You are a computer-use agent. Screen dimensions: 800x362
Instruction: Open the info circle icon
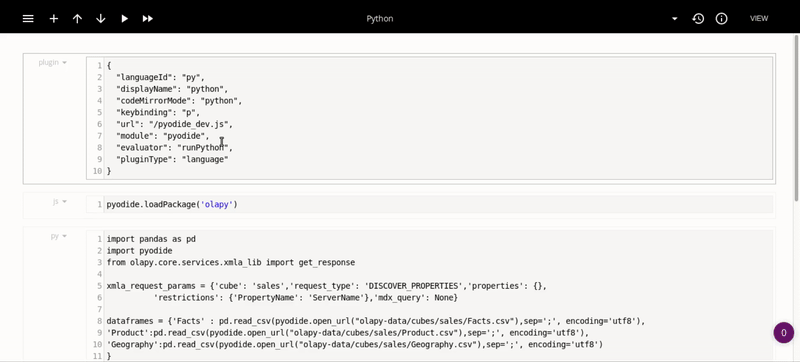point(721,18)
